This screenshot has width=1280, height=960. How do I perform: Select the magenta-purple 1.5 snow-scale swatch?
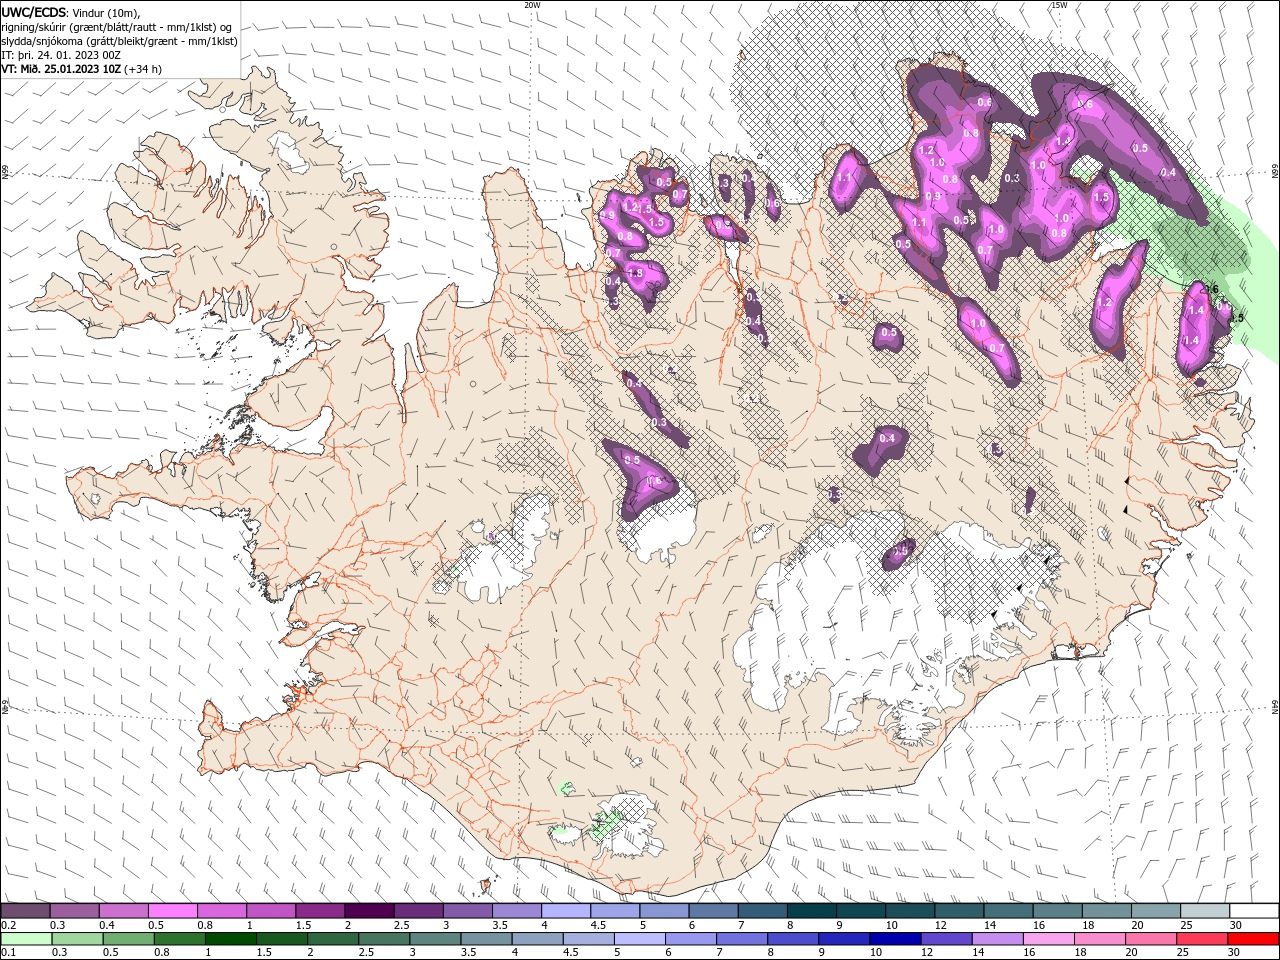pyautogui.click(x=320, y=911)
